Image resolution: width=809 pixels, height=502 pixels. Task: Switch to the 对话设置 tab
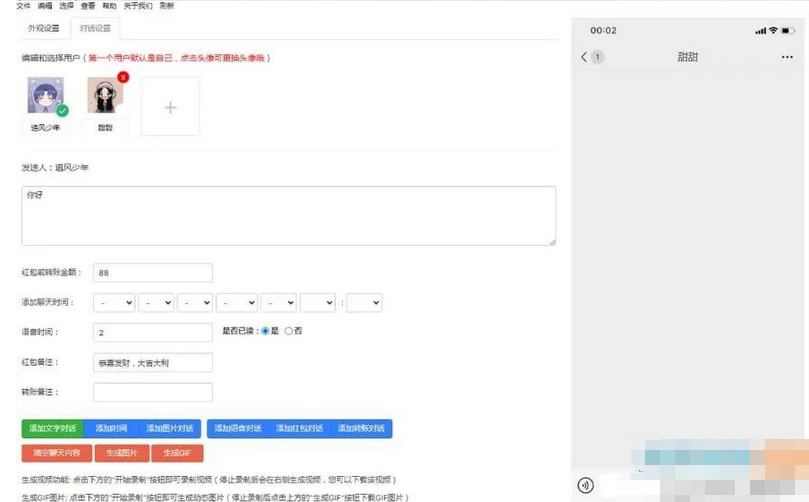coord(95,28)
